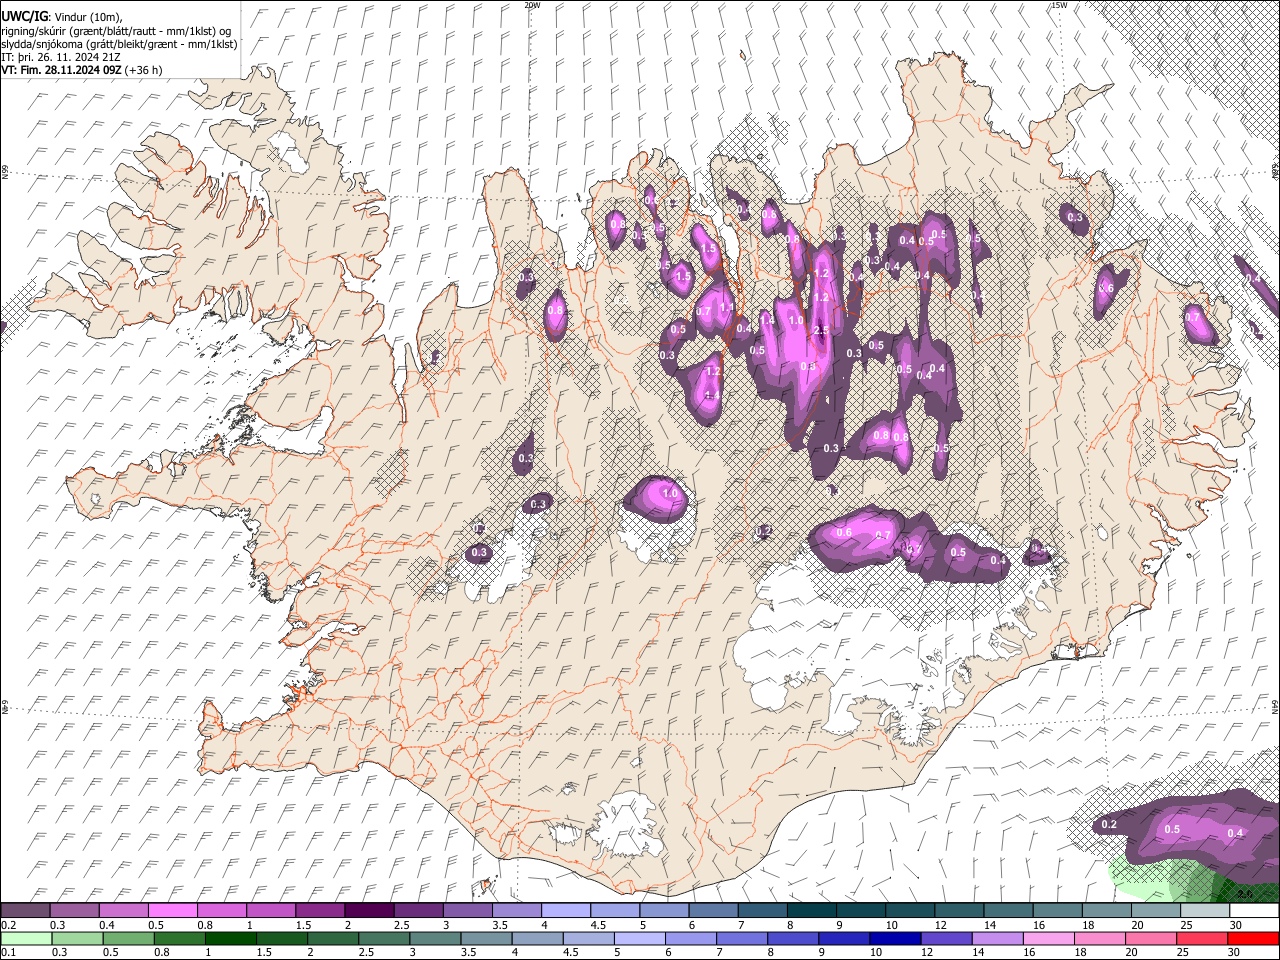1280x960 pixels.
Task: Click the 20W longitude label at the top edge
Action: tap(532, 5)
